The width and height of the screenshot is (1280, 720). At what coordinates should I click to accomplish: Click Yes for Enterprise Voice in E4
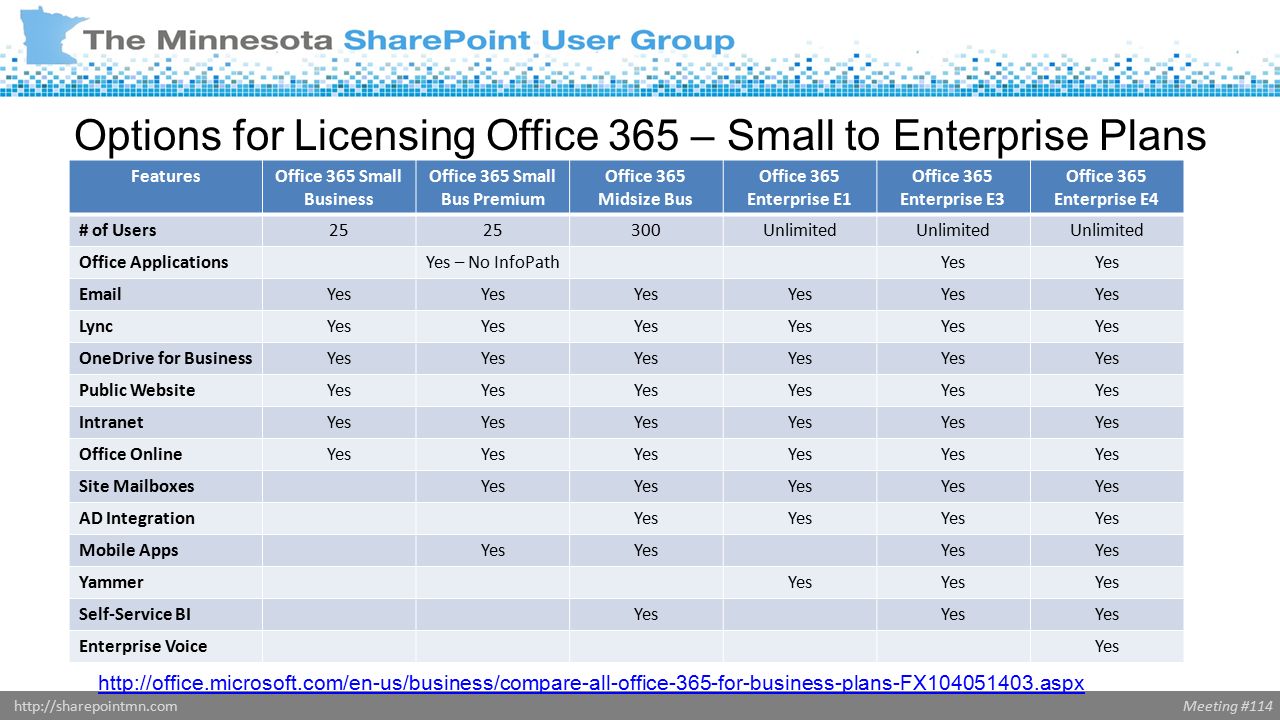click(x=1106, y=646)
